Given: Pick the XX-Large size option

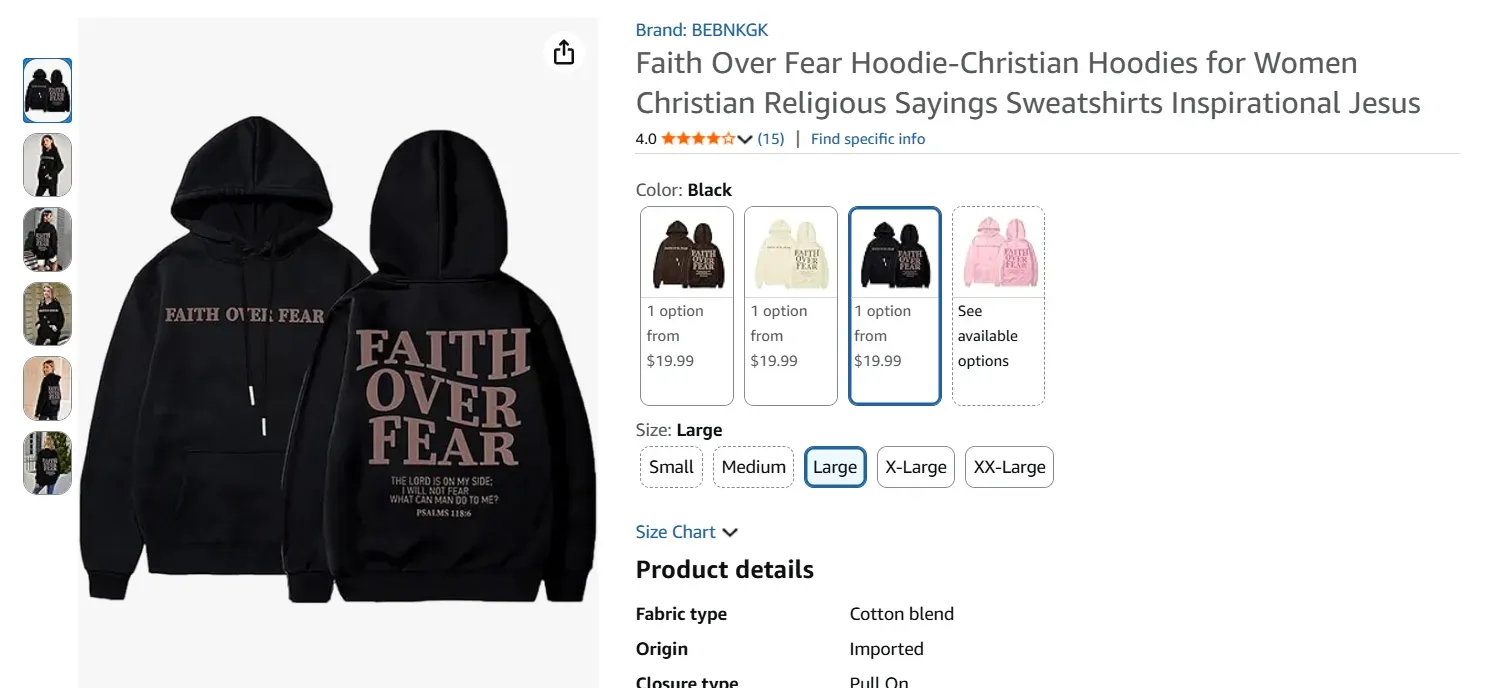Looking at the screenshot, I should pyautogui.click(x=1008, y=466).
